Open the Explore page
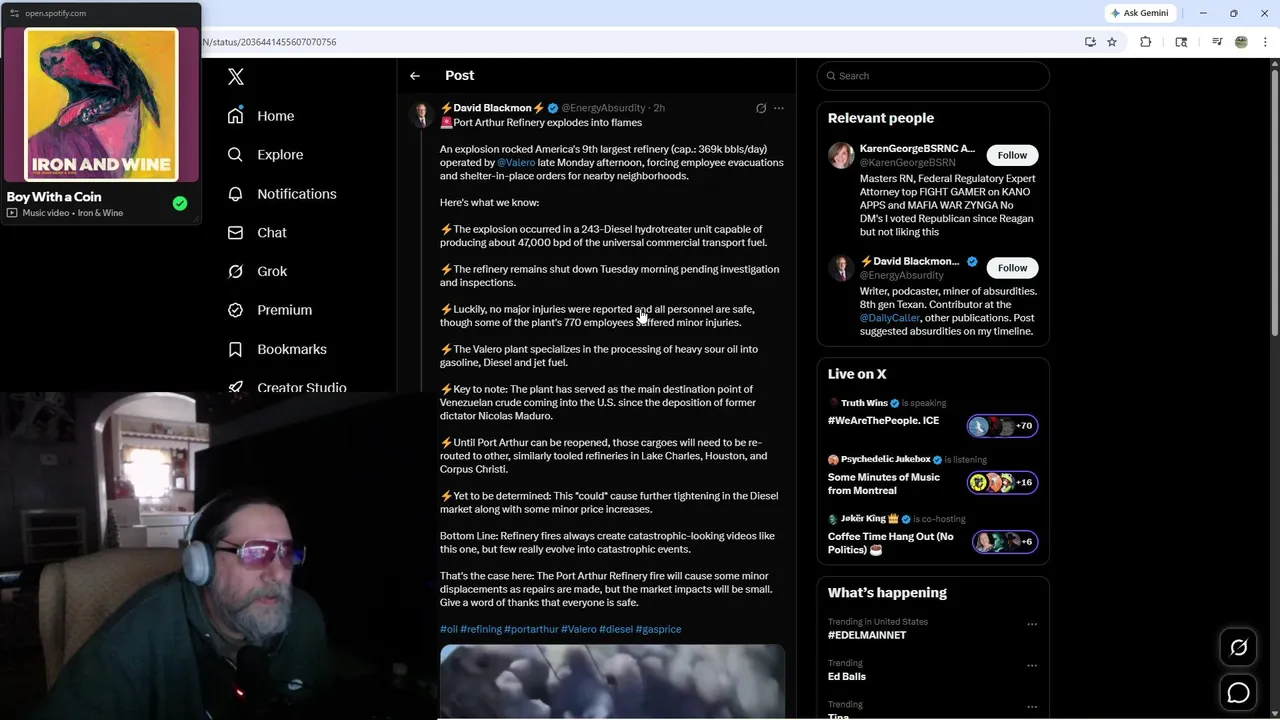Viewport: 1280px width, 720px height. coord(265,155)
